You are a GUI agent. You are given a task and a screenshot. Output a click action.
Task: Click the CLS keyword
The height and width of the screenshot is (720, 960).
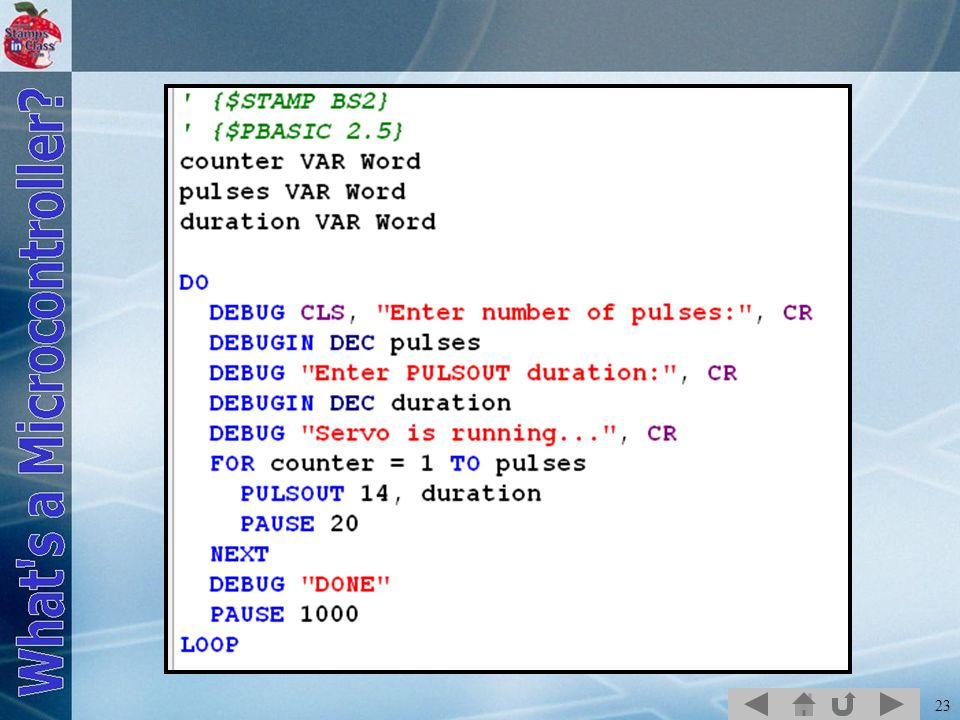[323, 313]
